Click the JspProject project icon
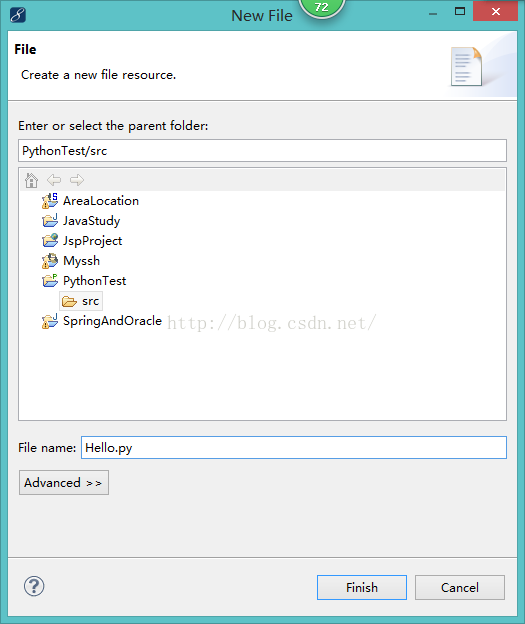Viewport: 525px width, 624px height. 50,241
